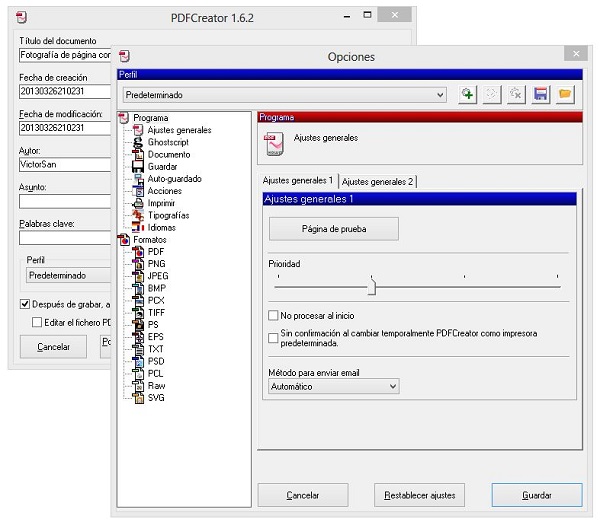Enable No procesar al inicio checkbox
600x522 pixels.
coord(274,316)
